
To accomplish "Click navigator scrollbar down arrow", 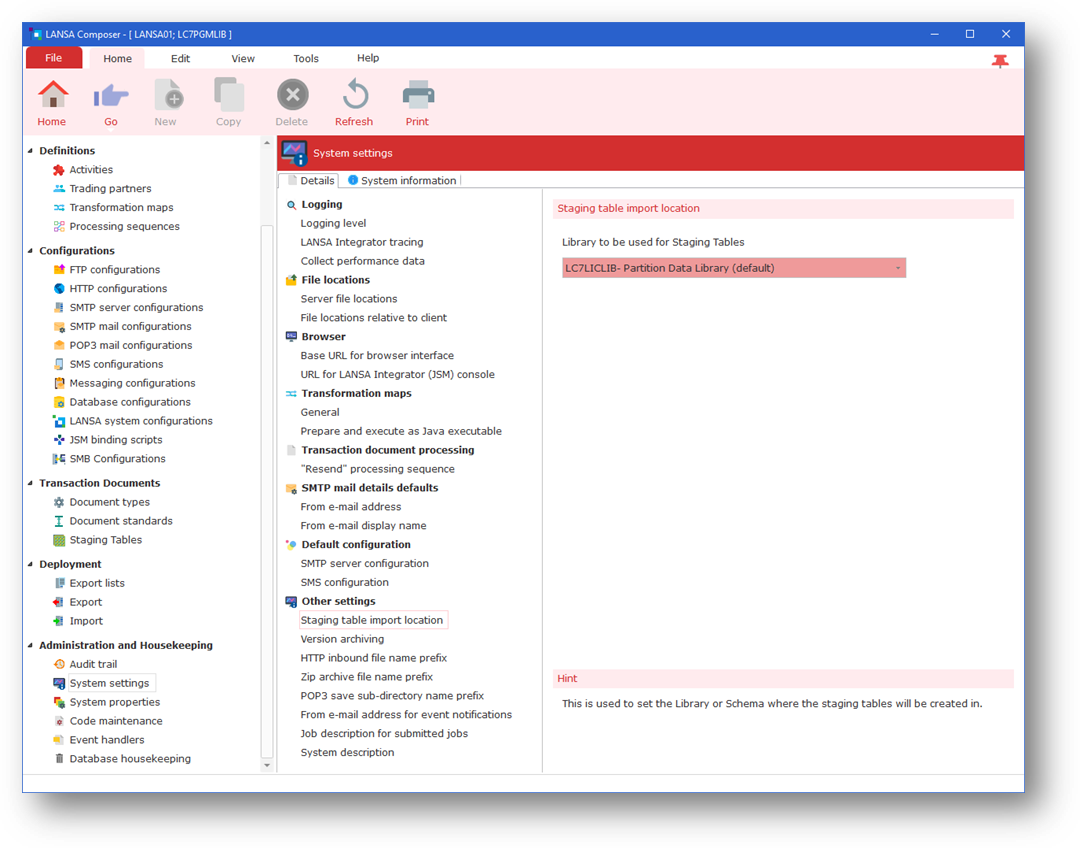I will pos(267,765).
